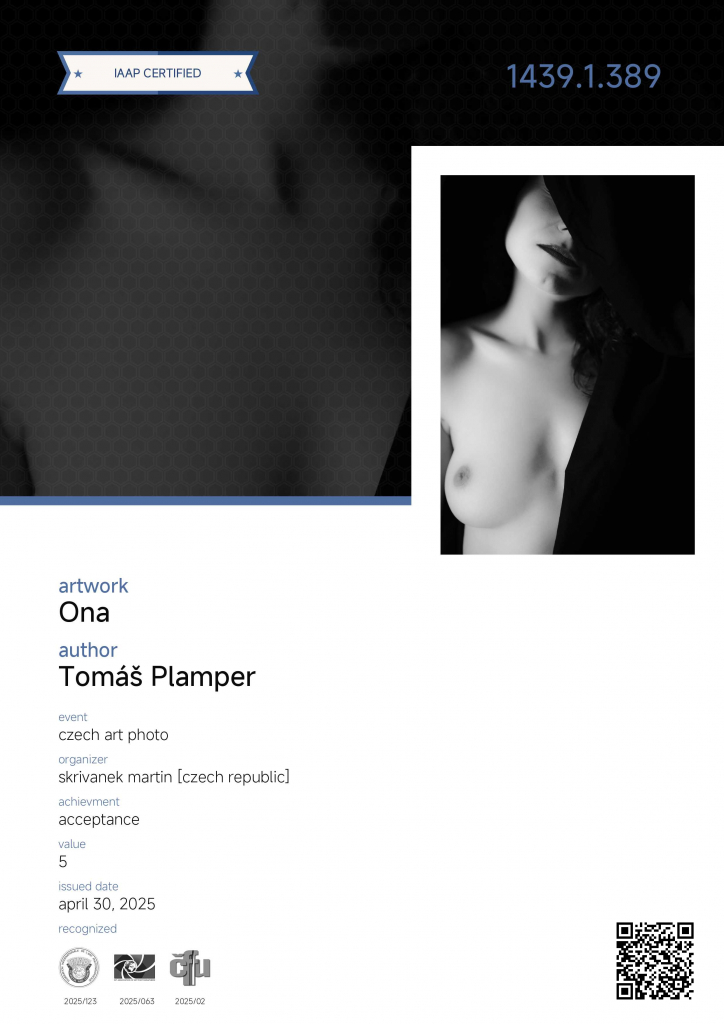
Task: Click the achievement value acceptance
Action: [99, 820]
